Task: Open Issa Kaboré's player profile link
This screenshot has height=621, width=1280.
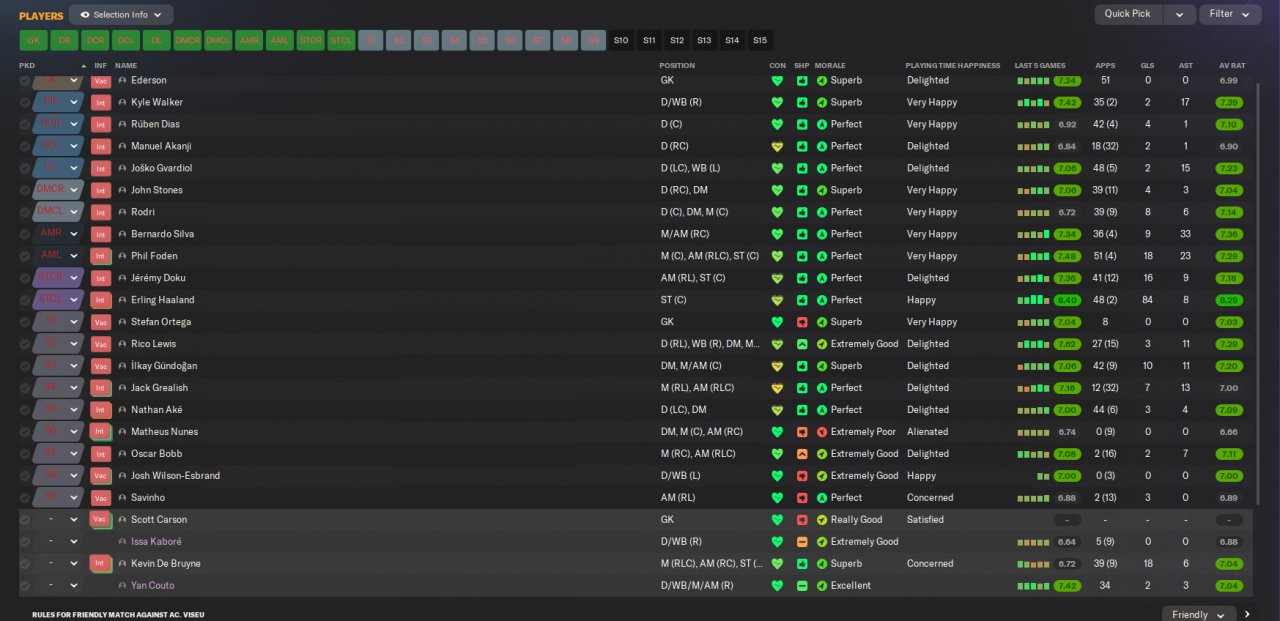Action: pos(156,542)
